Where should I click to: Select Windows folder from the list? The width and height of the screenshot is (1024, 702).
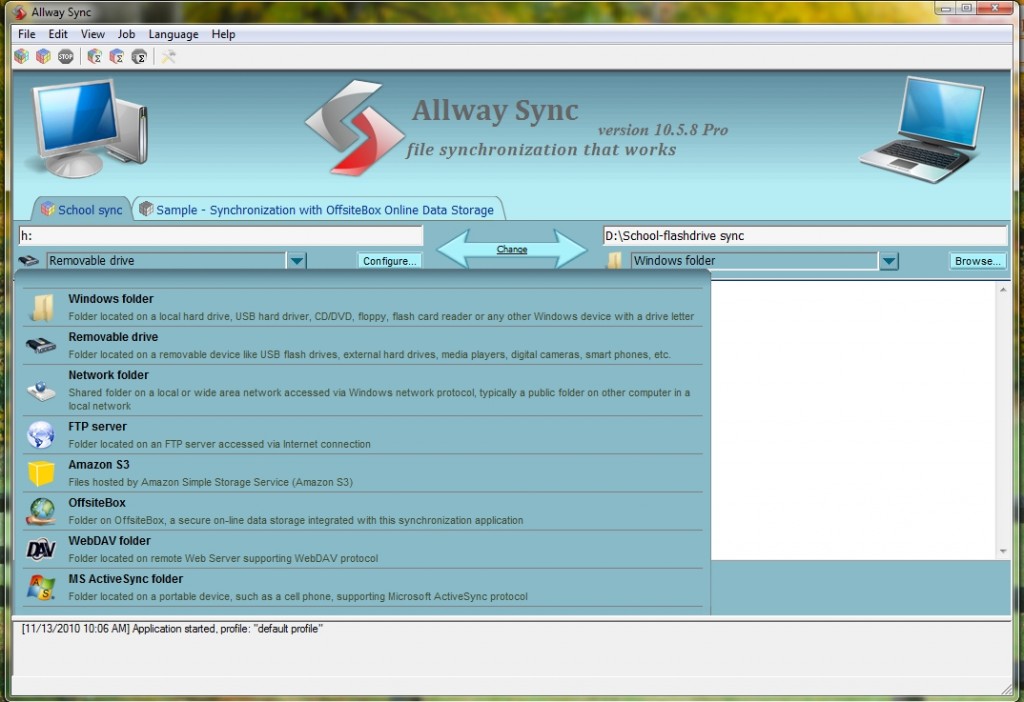pyautogui.click(x=362, y=307)
